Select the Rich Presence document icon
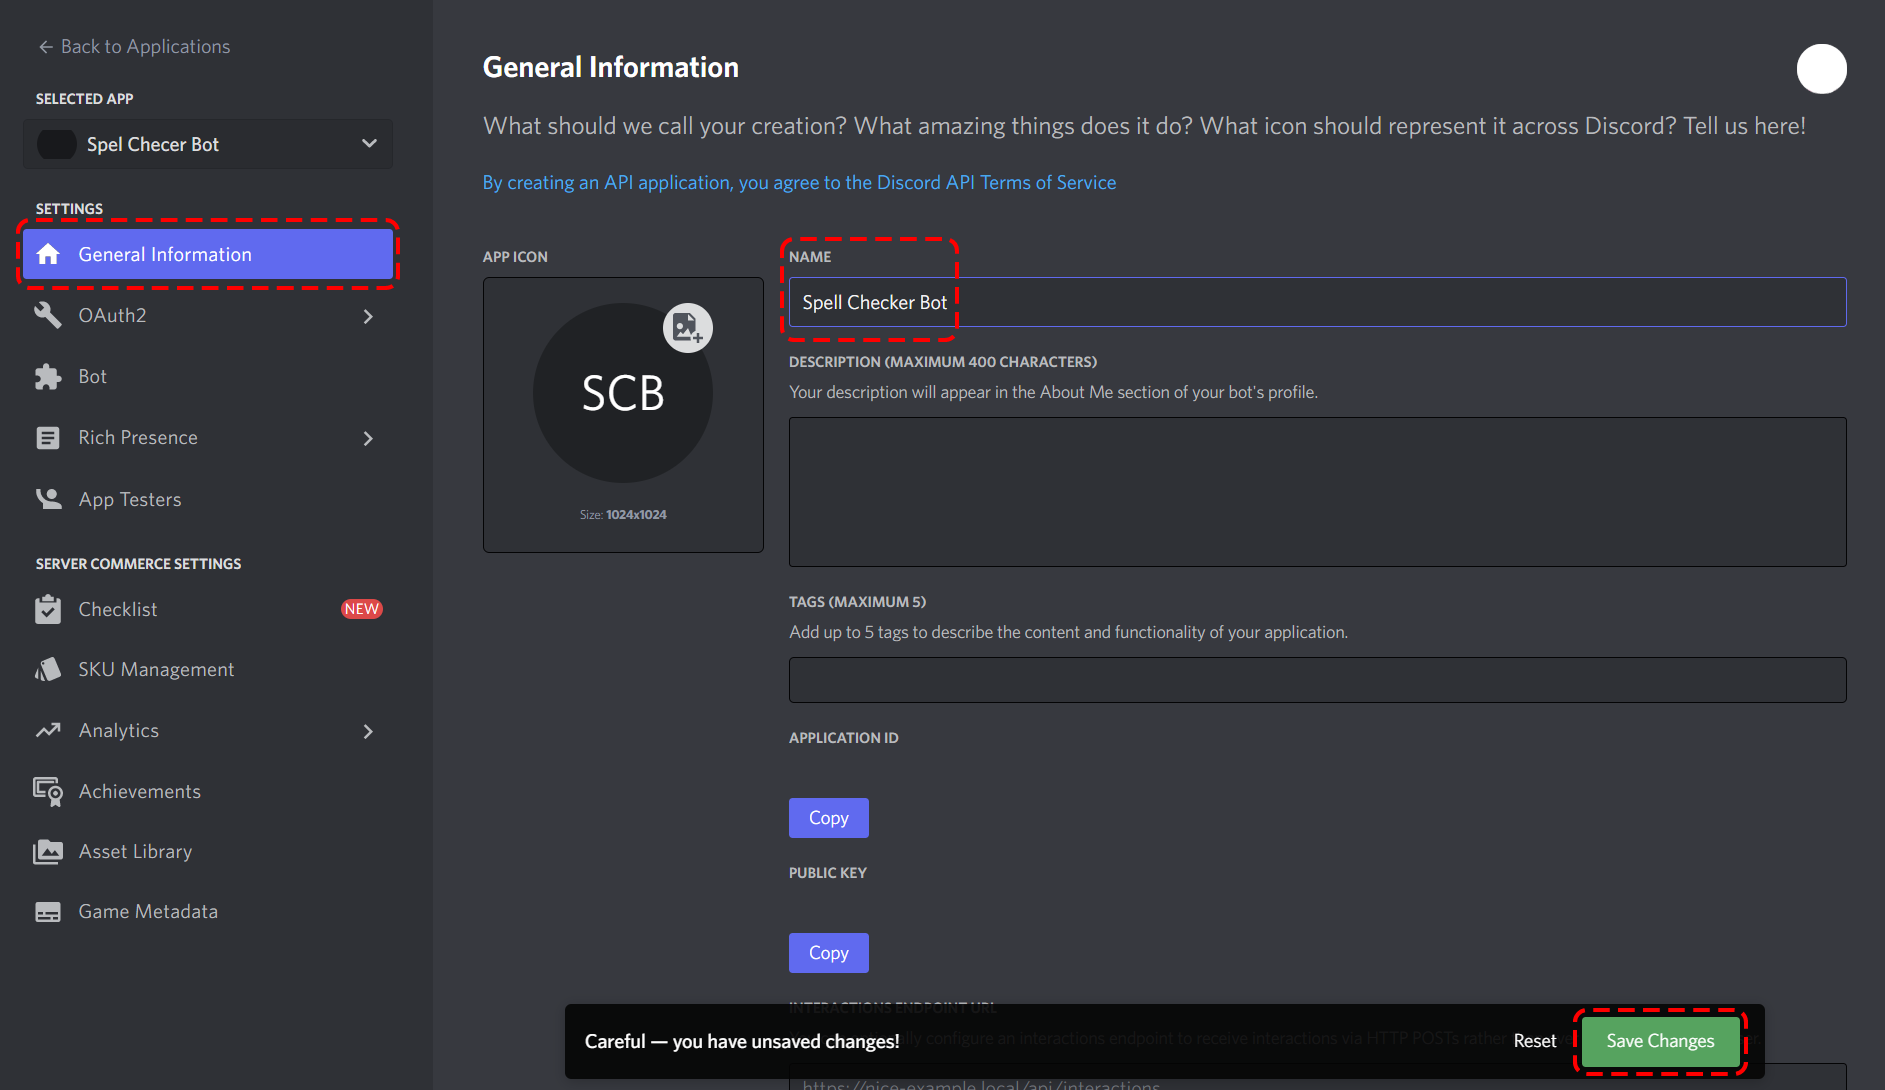 48,437
